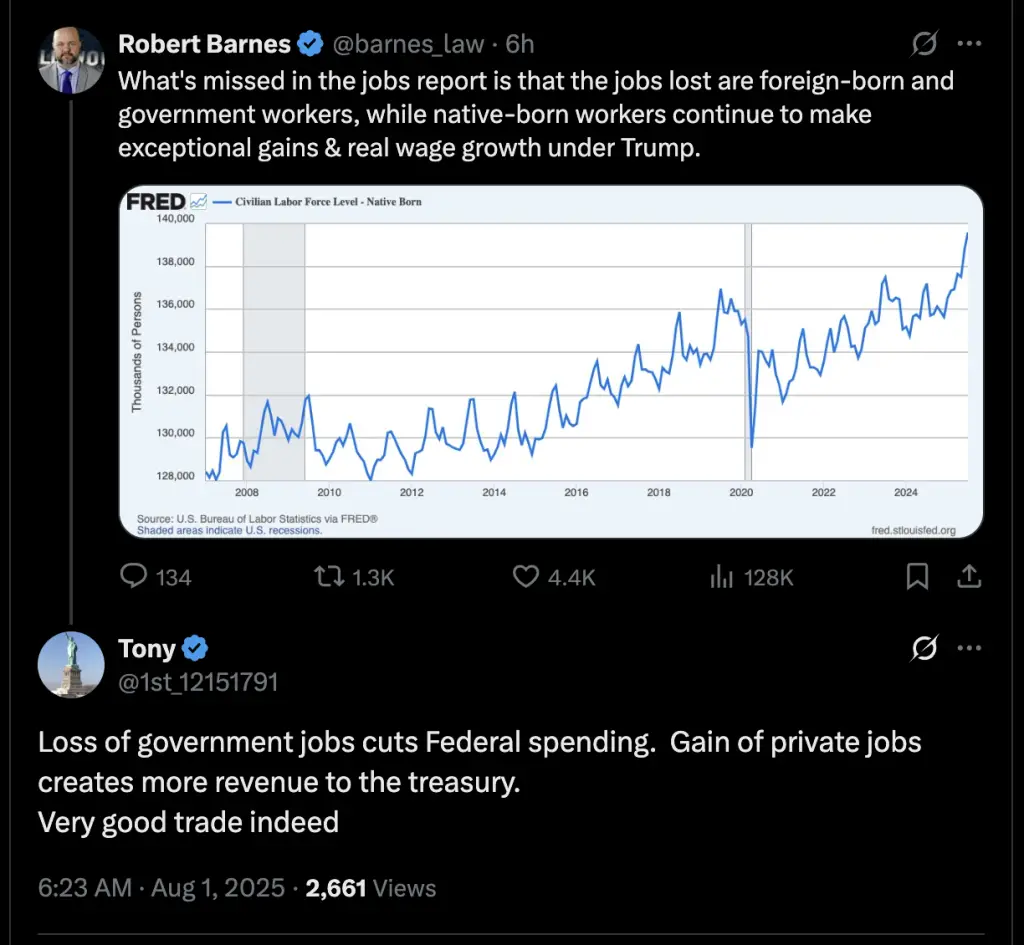Open the @1st_12151791 handle
Image resolution: width=1024 pixels, height=945 pixels.
[199, 682]
